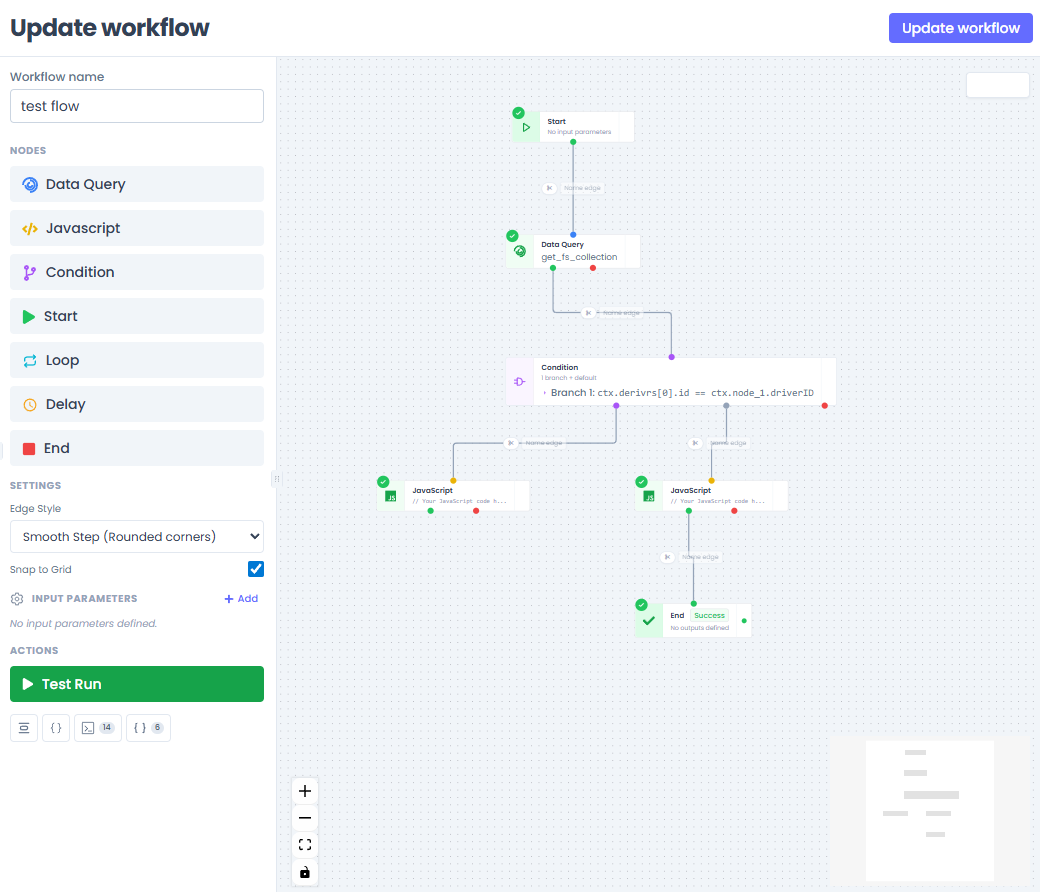1040x892 pixels.
Task: Open the terminal logs panel showing 14
Action: click(97, 727)
